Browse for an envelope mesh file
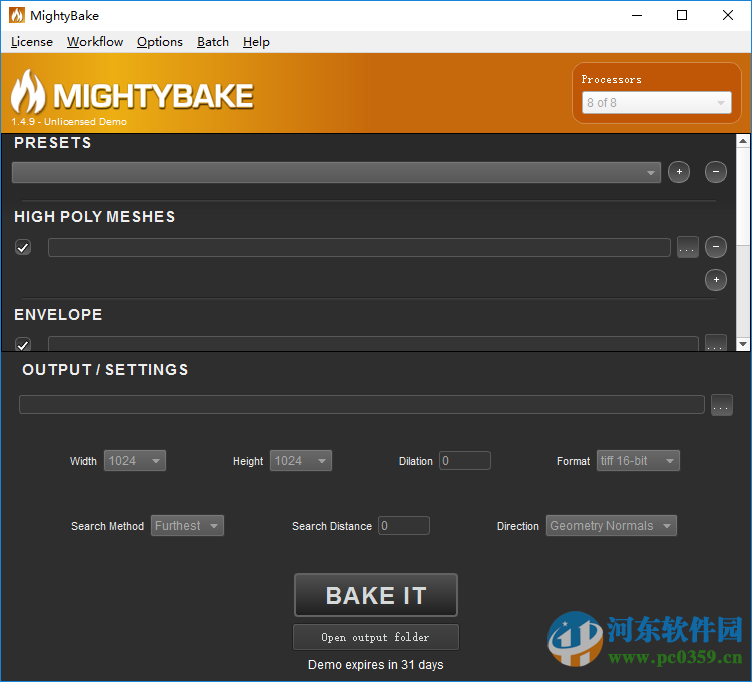 (716, 343)
